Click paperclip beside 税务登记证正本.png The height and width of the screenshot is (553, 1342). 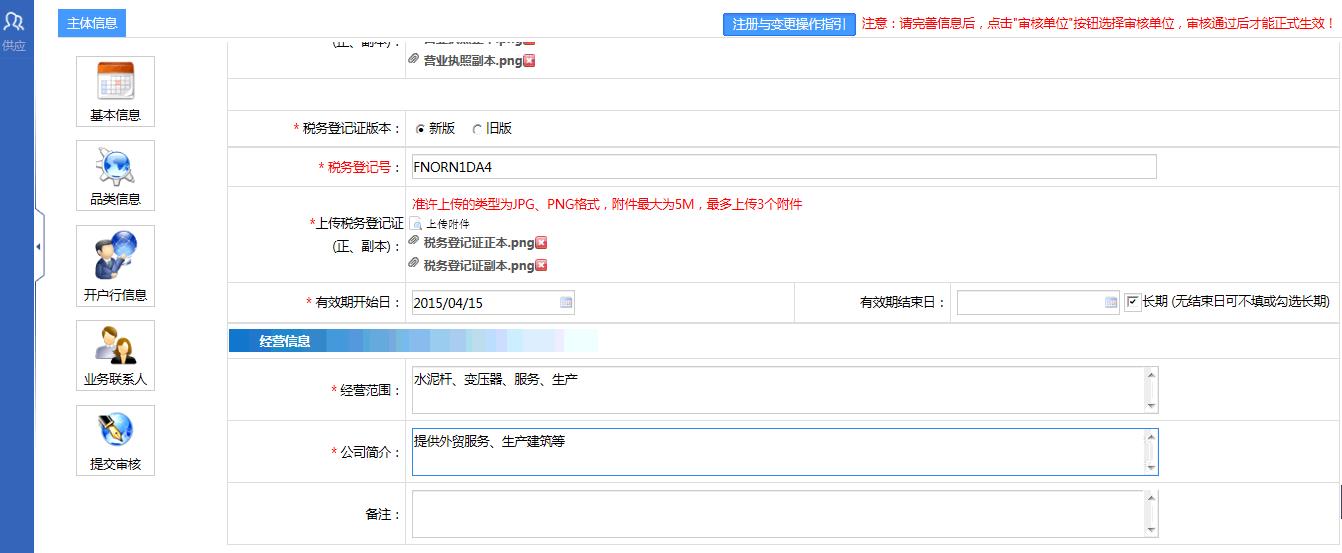pyautogui.click(x=414, y=242)
